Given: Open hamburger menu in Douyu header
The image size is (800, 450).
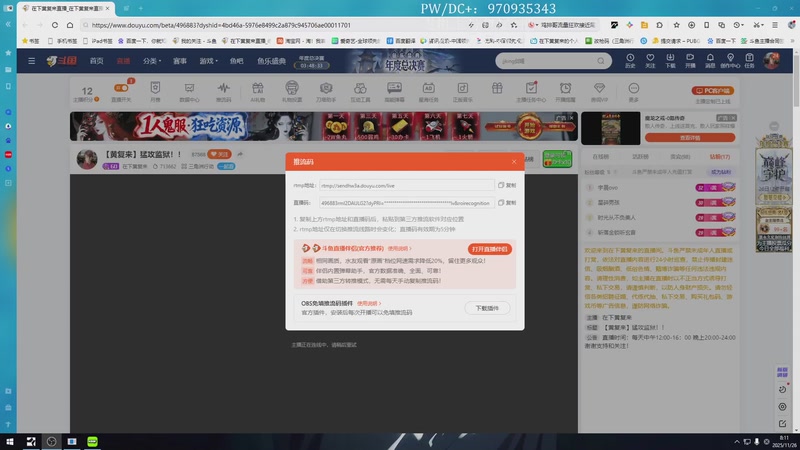Looking at the screenshot, I should tap(32, 61).
